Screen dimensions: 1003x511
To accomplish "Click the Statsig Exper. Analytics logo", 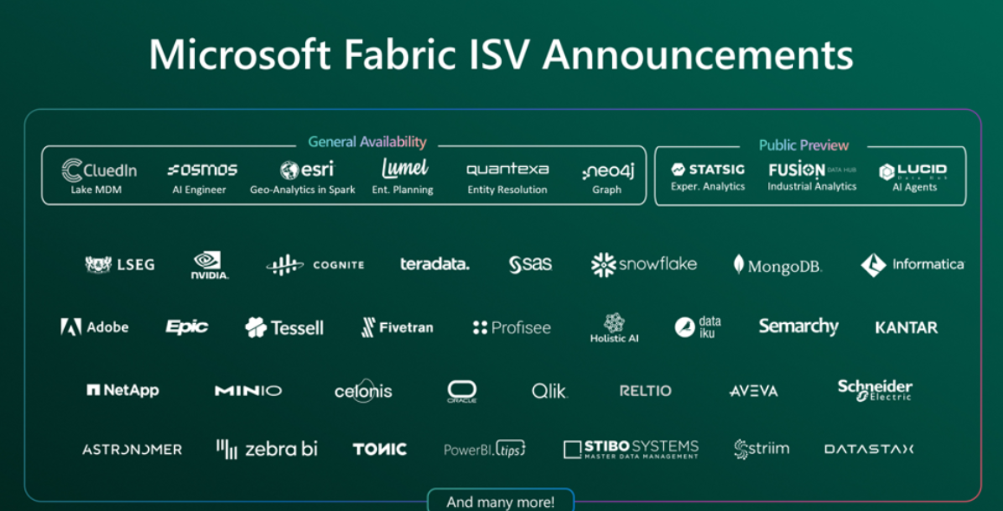I will (708, 170).
